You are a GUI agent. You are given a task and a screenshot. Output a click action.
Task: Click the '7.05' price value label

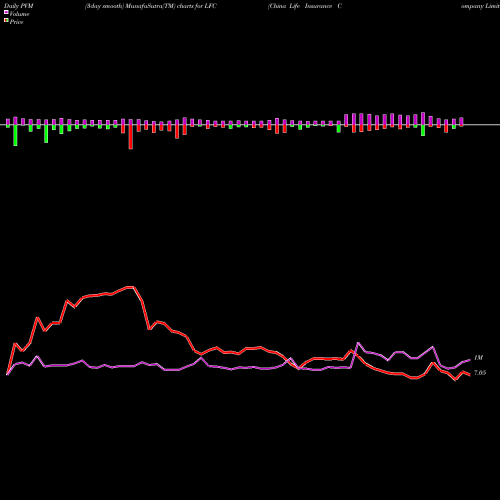pyautogui.click(x=480, y=373)
